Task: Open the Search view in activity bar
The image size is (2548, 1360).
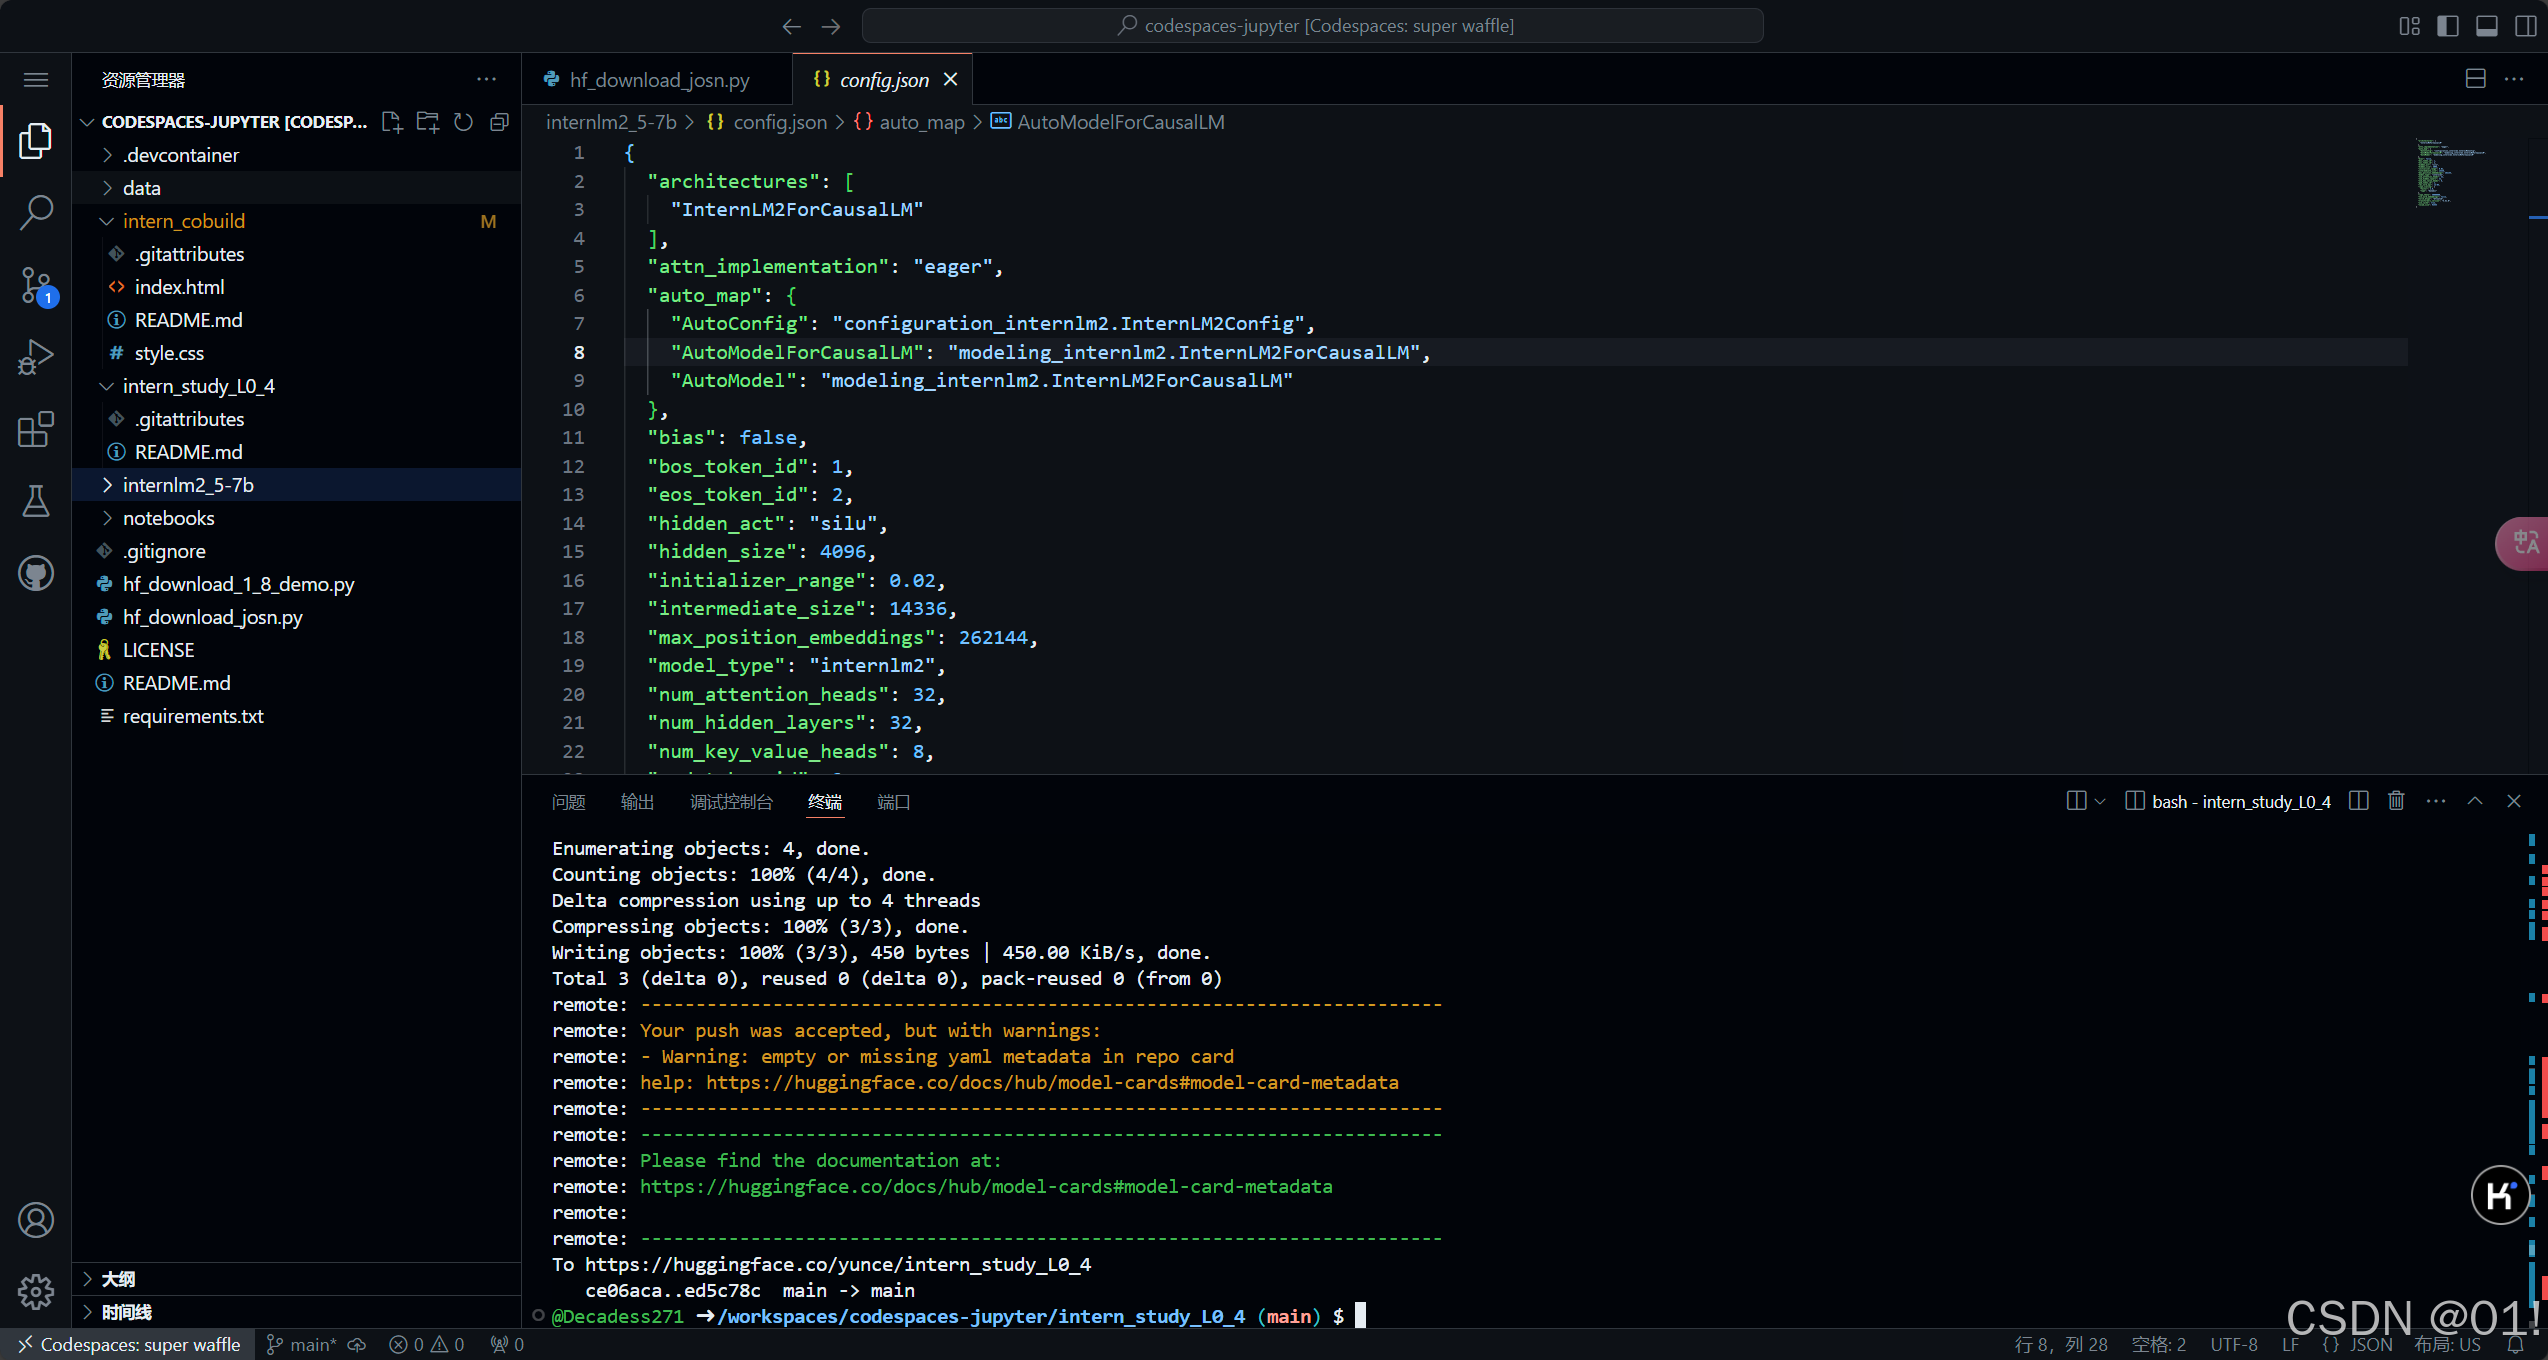Action: click(x=36, y=213)
